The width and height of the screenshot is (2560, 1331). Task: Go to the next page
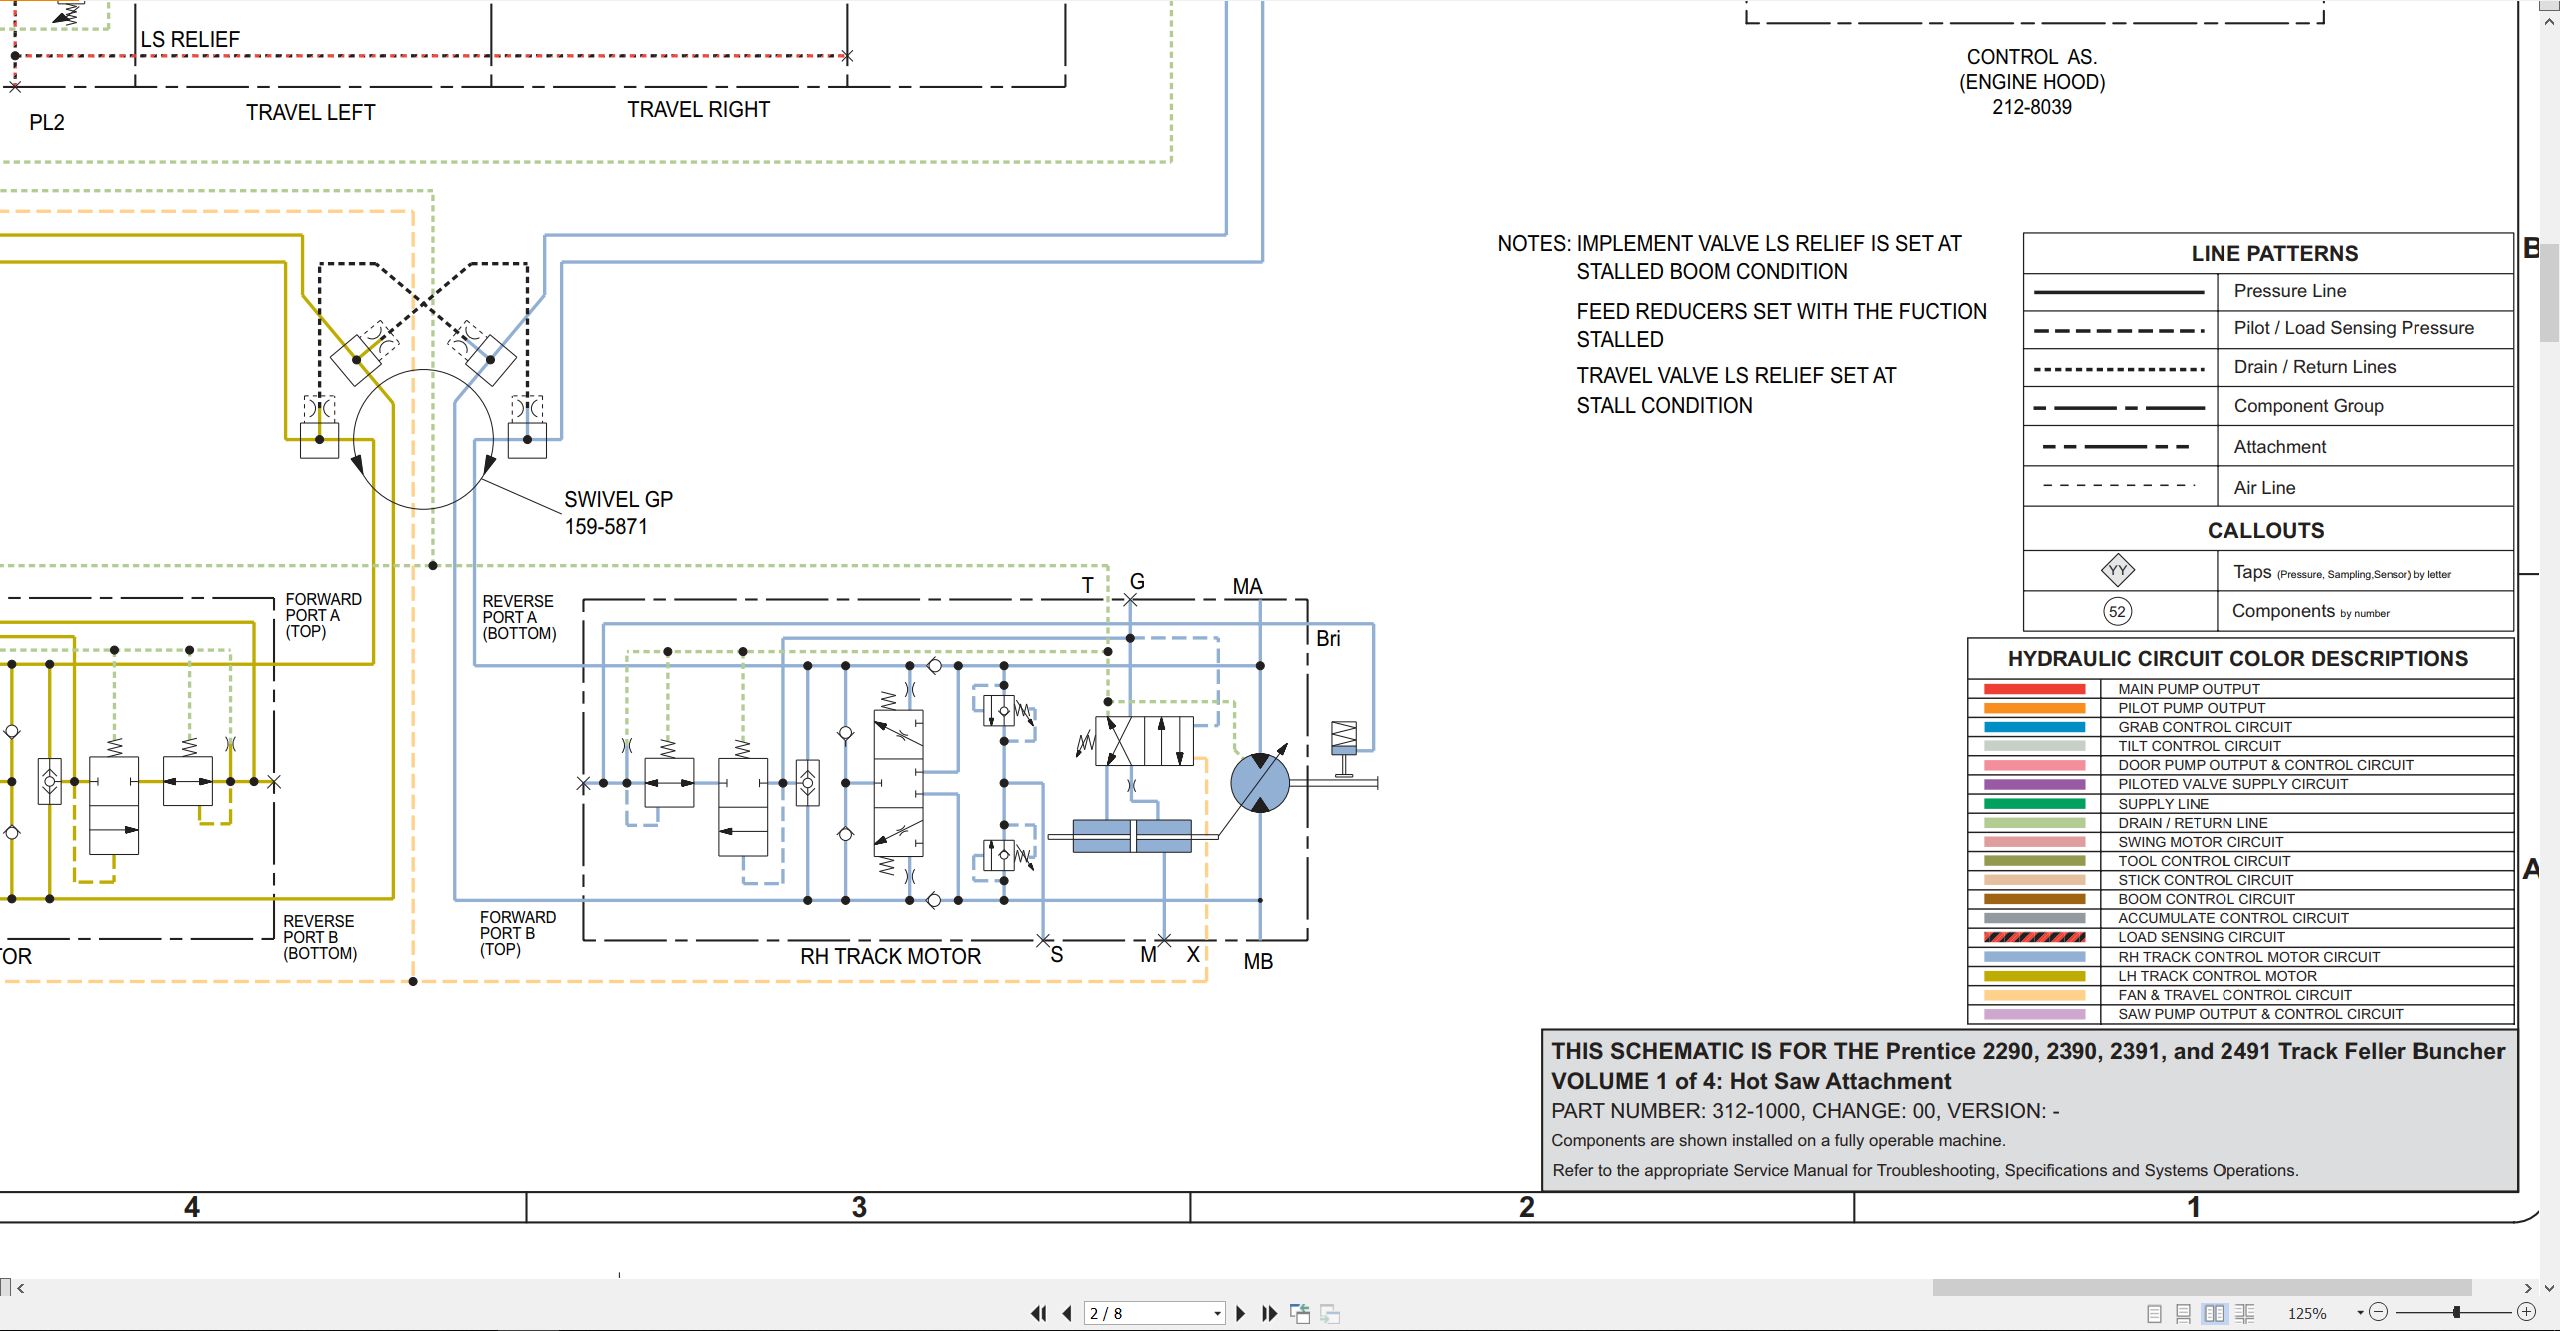[1241, 1313]
